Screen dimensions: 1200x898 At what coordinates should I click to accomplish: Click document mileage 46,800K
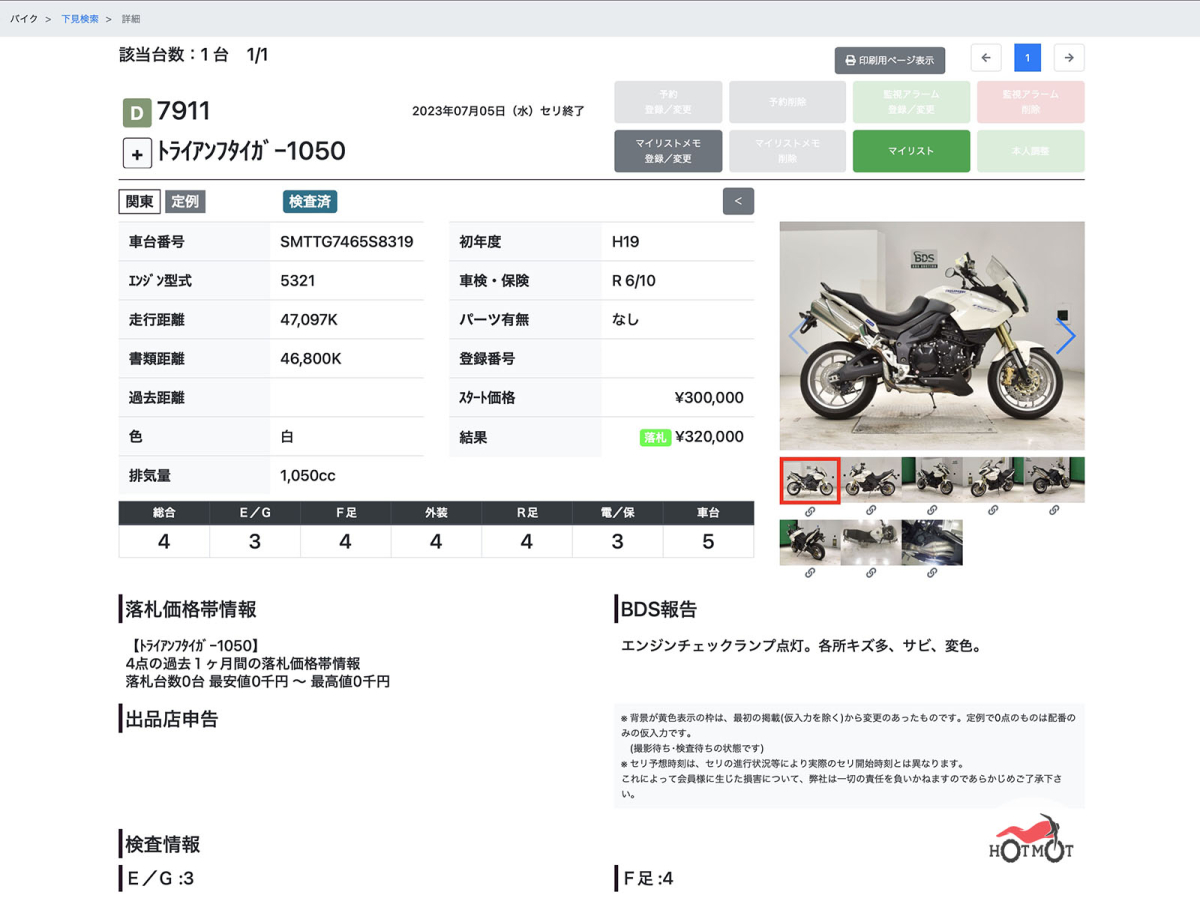coord(311,358)
